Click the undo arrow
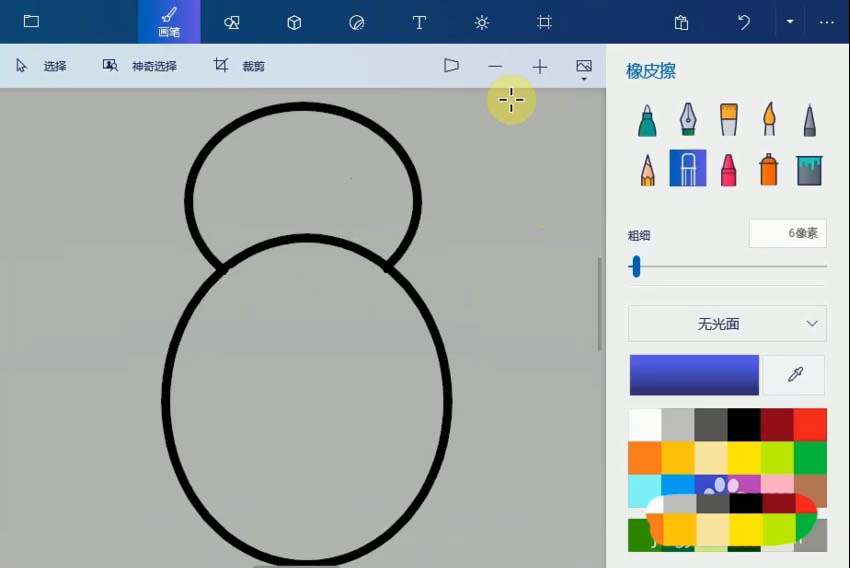Image resolution: width=850 pixels, height=568 pixels. click(x=744, y=22)
